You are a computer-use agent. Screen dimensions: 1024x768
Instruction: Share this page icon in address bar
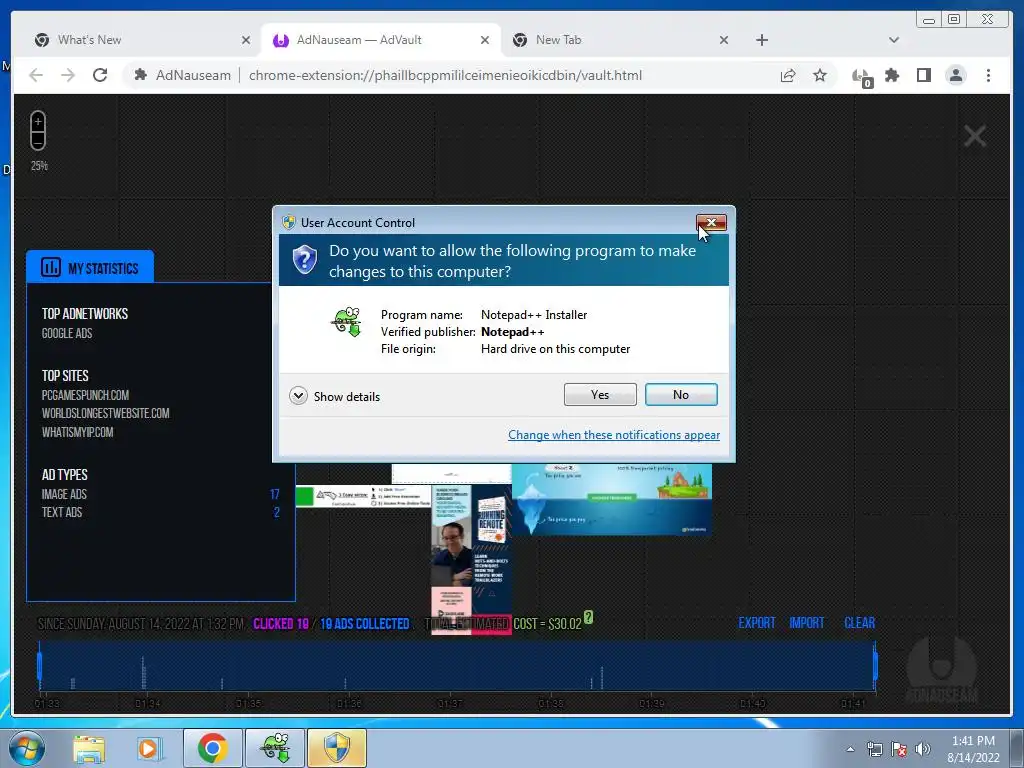[x=788, y=75]
